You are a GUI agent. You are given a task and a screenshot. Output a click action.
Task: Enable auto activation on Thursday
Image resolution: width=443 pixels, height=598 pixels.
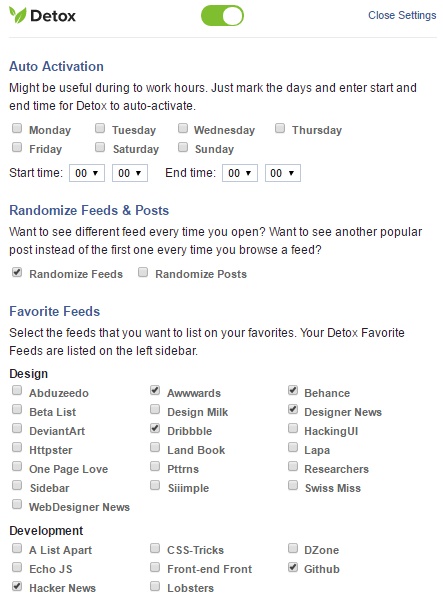[280, 128]
